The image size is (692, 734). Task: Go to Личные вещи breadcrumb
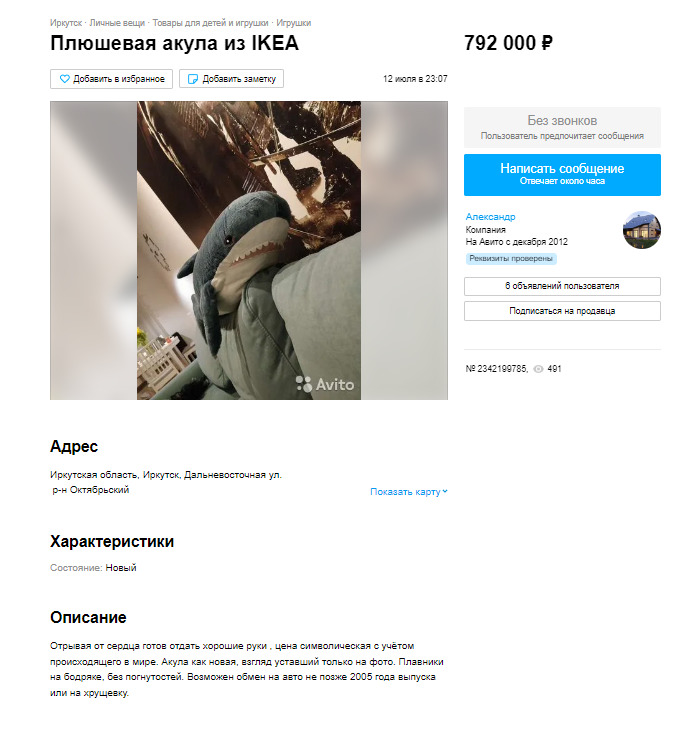[117, 23]
